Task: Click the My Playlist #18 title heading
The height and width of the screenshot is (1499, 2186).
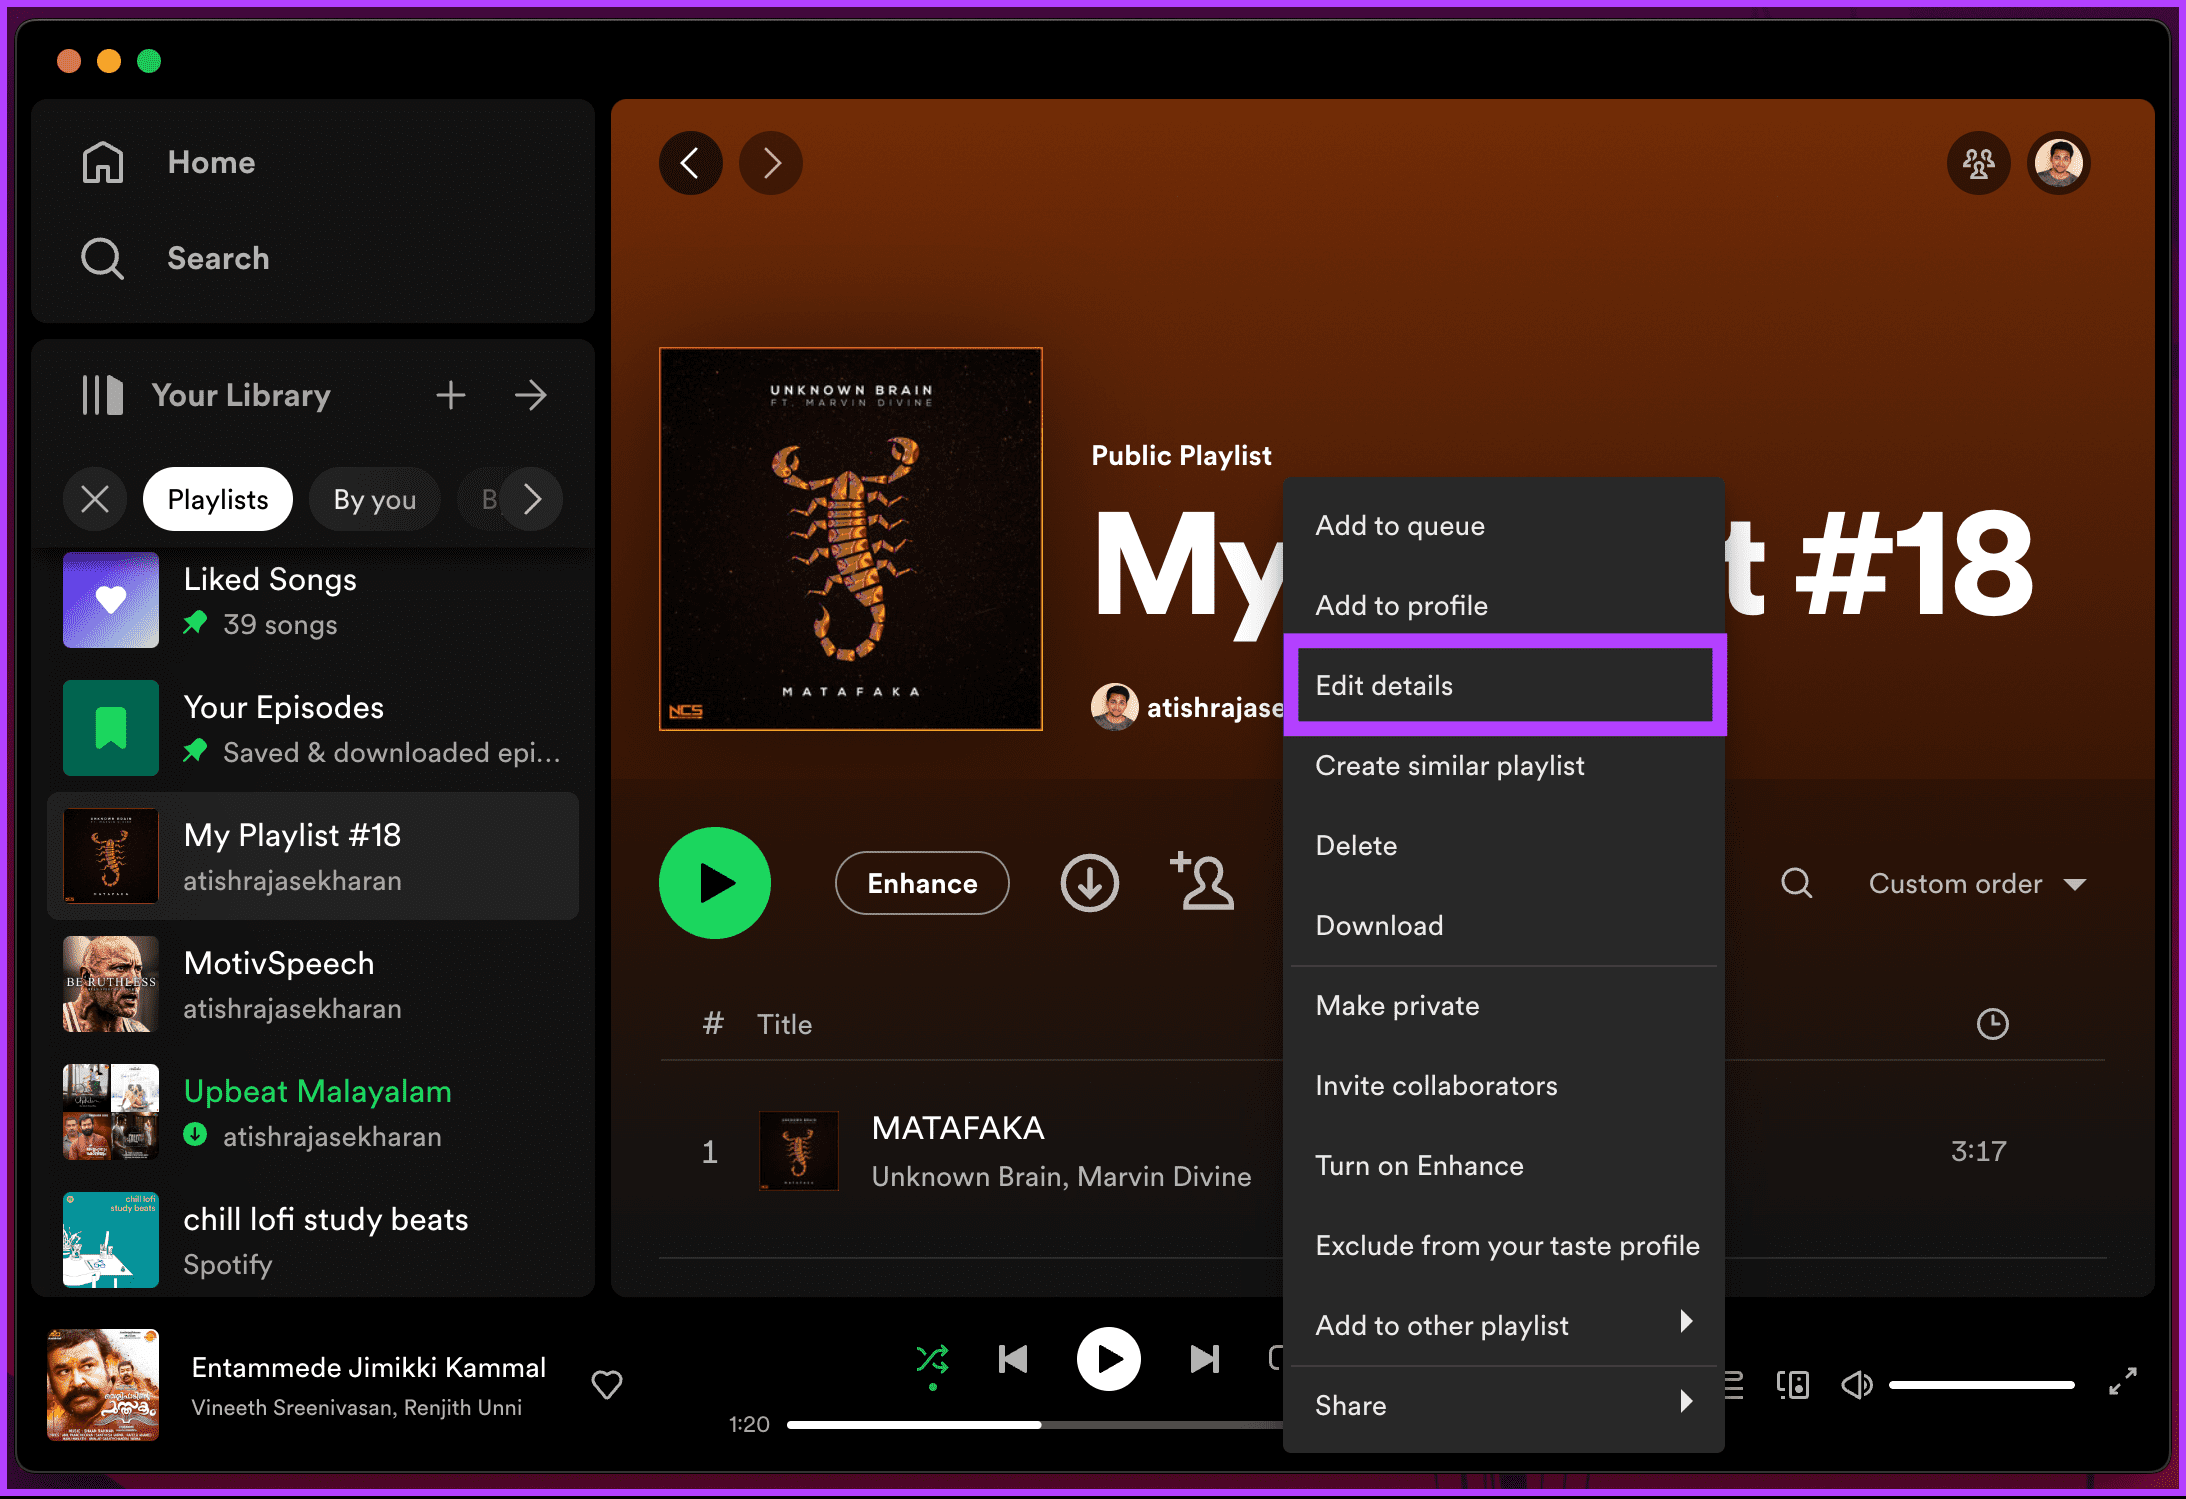Action: 1564,565
